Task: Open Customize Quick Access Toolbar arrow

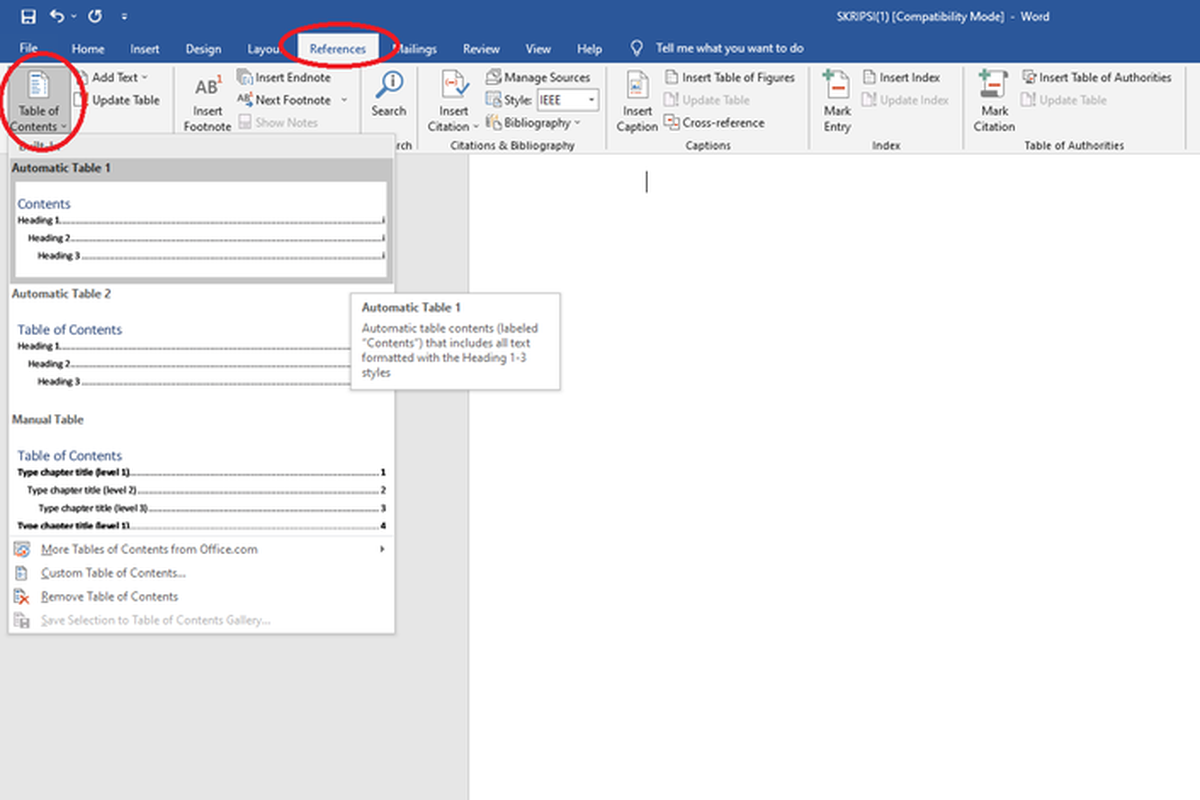Action: coord(124,17)
